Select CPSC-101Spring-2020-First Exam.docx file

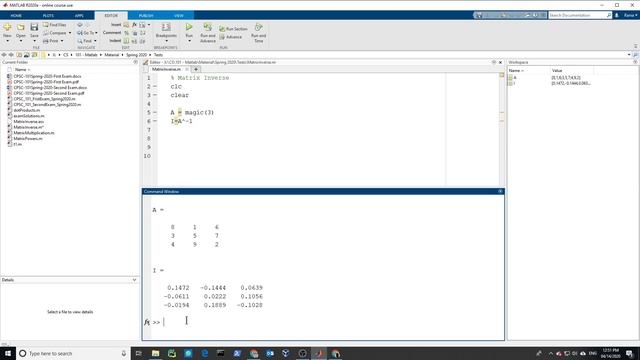pos(47,76)
